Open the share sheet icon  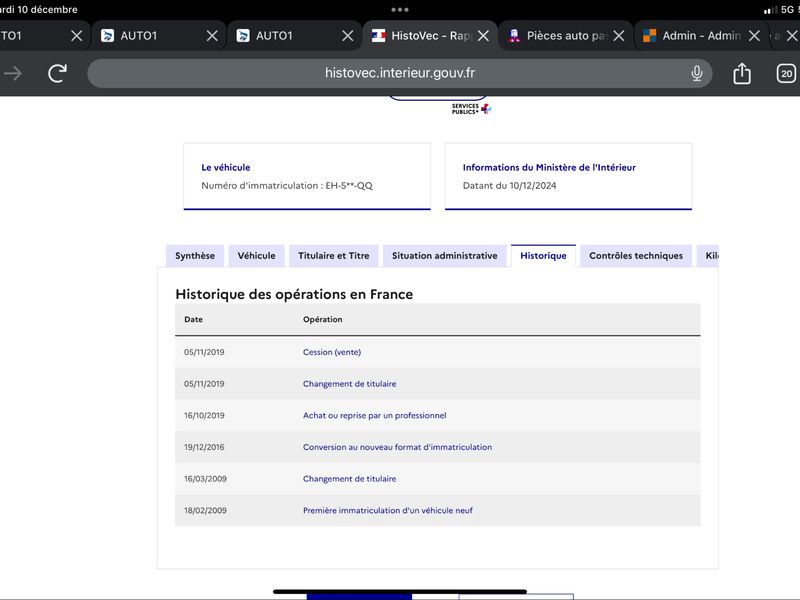coord(742,73)
